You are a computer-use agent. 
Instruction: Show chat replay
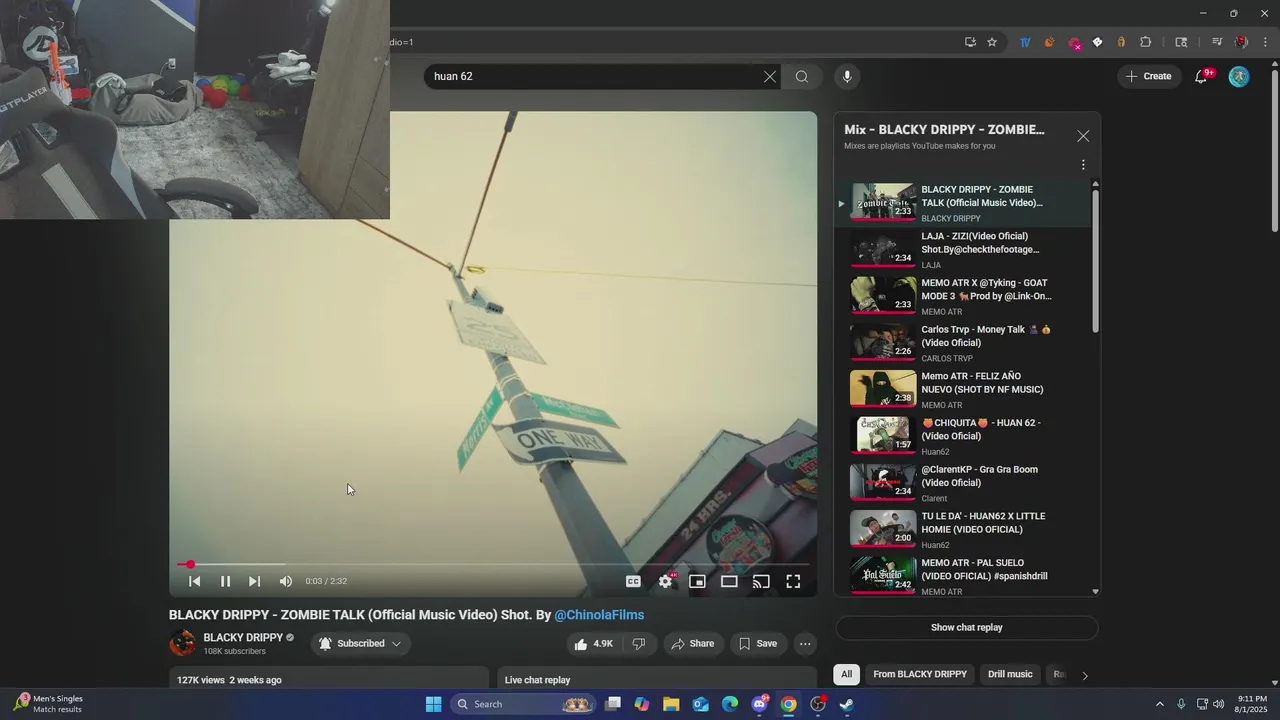pos(966,628)
